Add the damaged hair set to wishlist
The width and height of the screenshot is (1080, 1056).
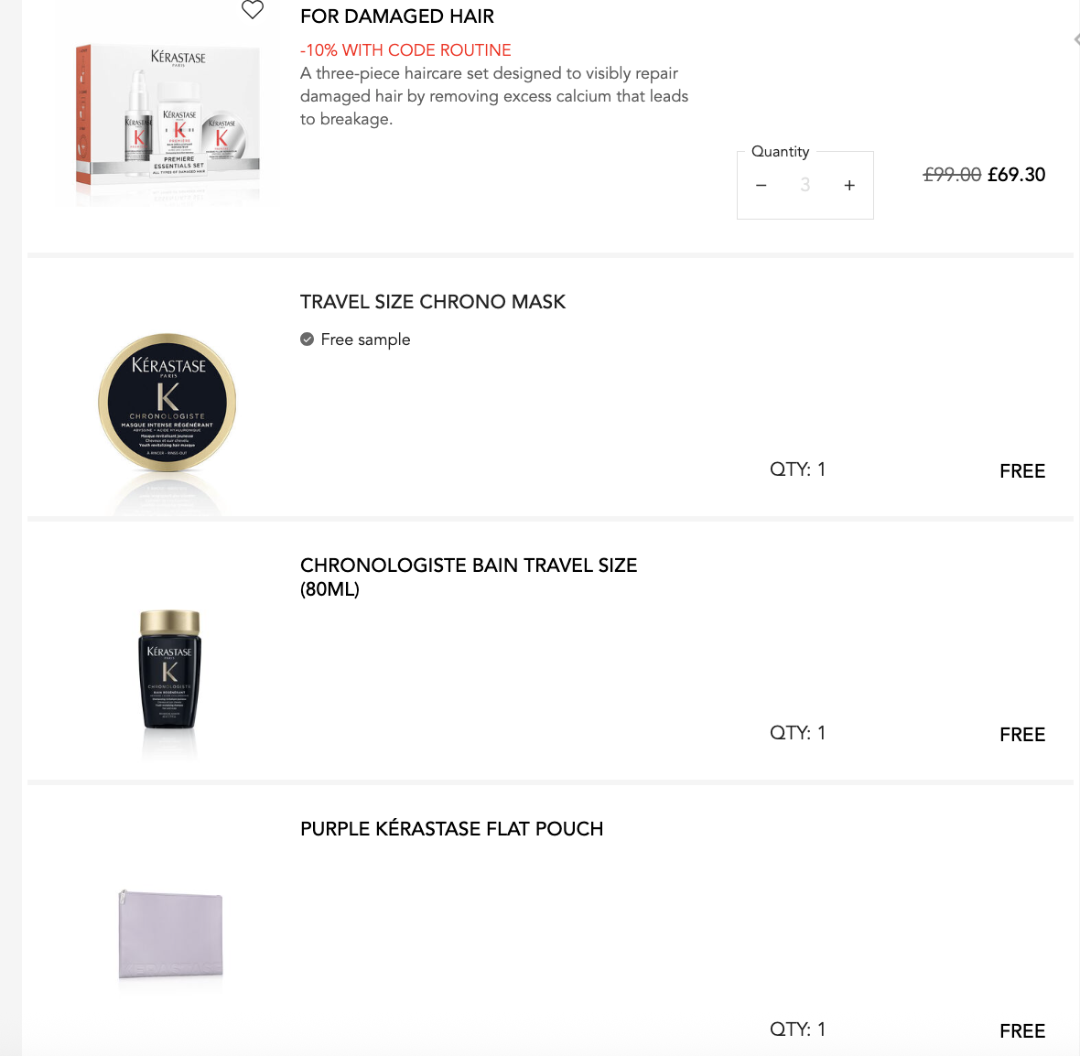click(252, 10)
